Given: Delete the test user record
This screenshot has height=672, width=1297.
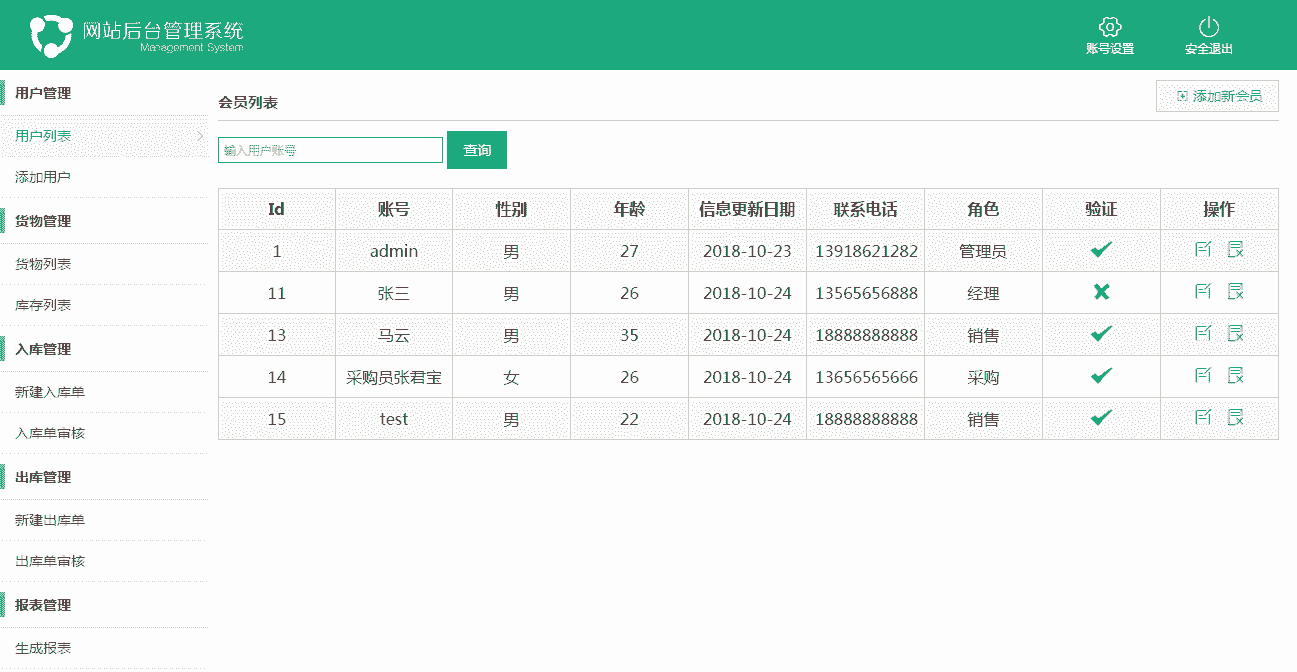Looking at the screenshot, I should [x=1236, y=418].
